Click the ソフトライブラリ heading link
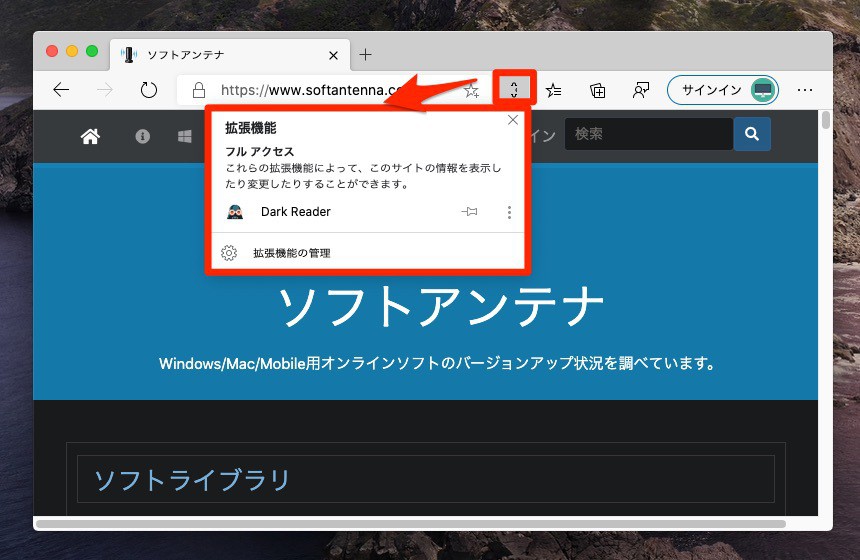 point(192,480)
